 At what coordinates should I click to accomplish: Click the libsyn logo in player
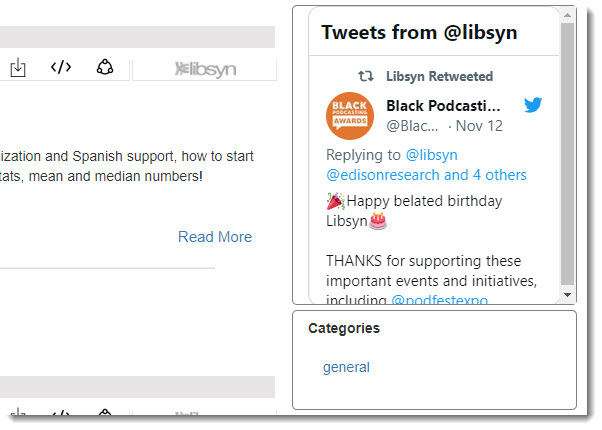pos(205,69)
